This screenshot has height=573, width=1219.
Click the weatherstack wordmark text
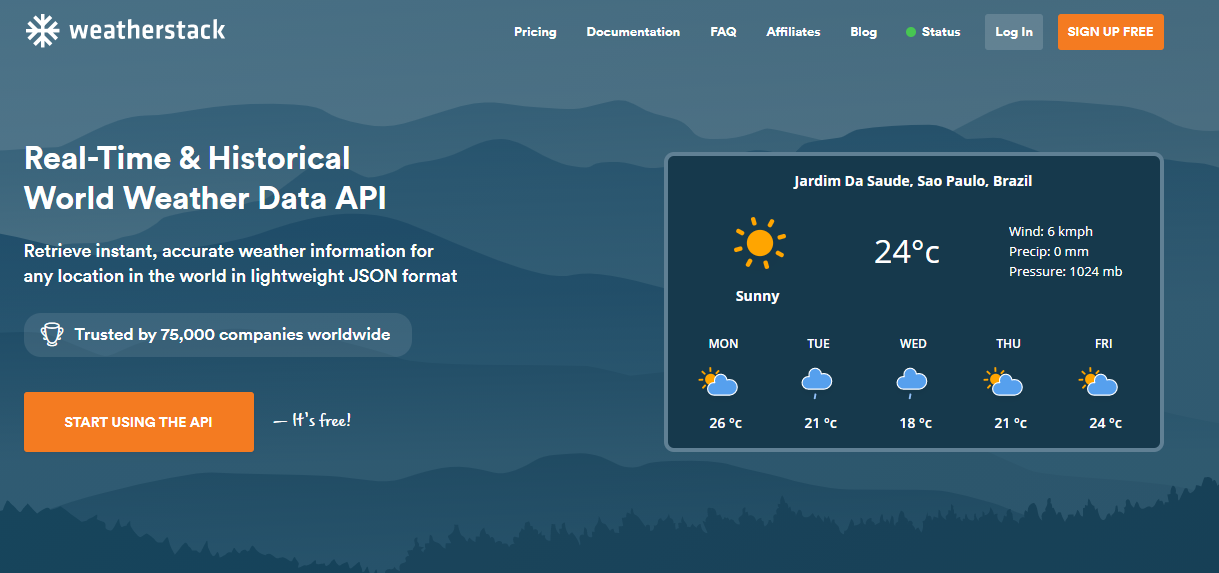147,31
